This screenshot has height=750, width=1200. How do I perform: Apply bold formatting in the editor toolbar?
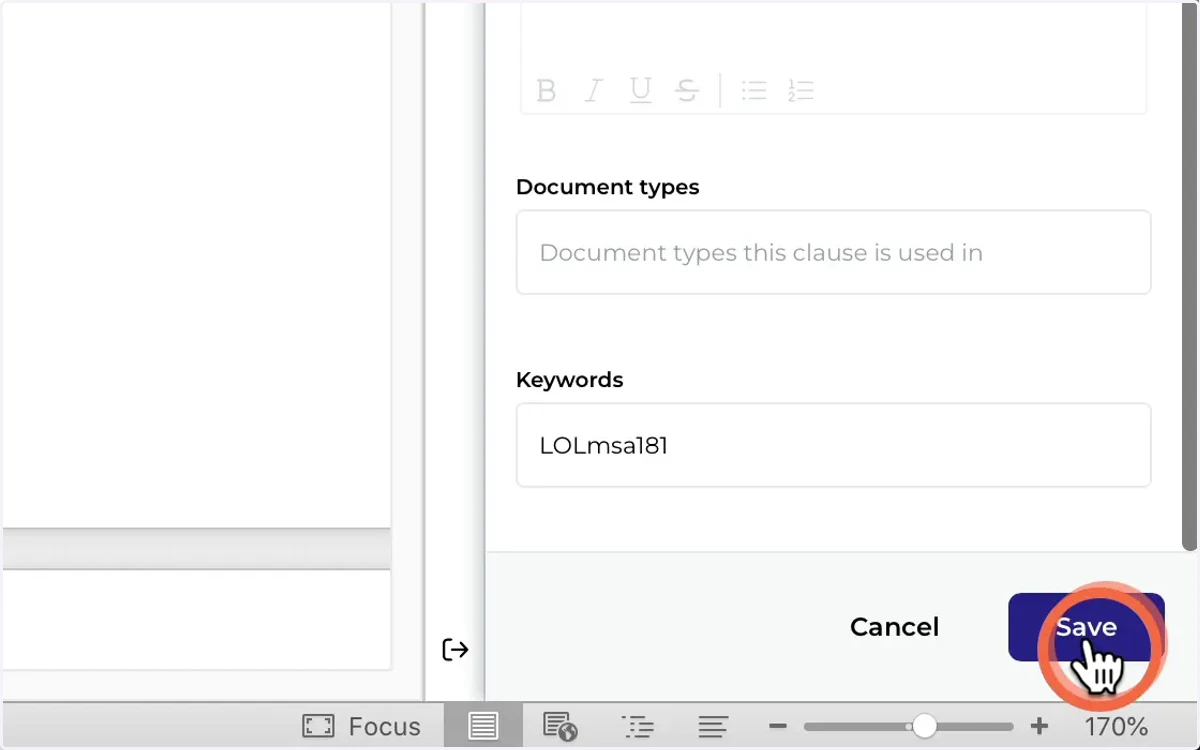coord(546,91)
